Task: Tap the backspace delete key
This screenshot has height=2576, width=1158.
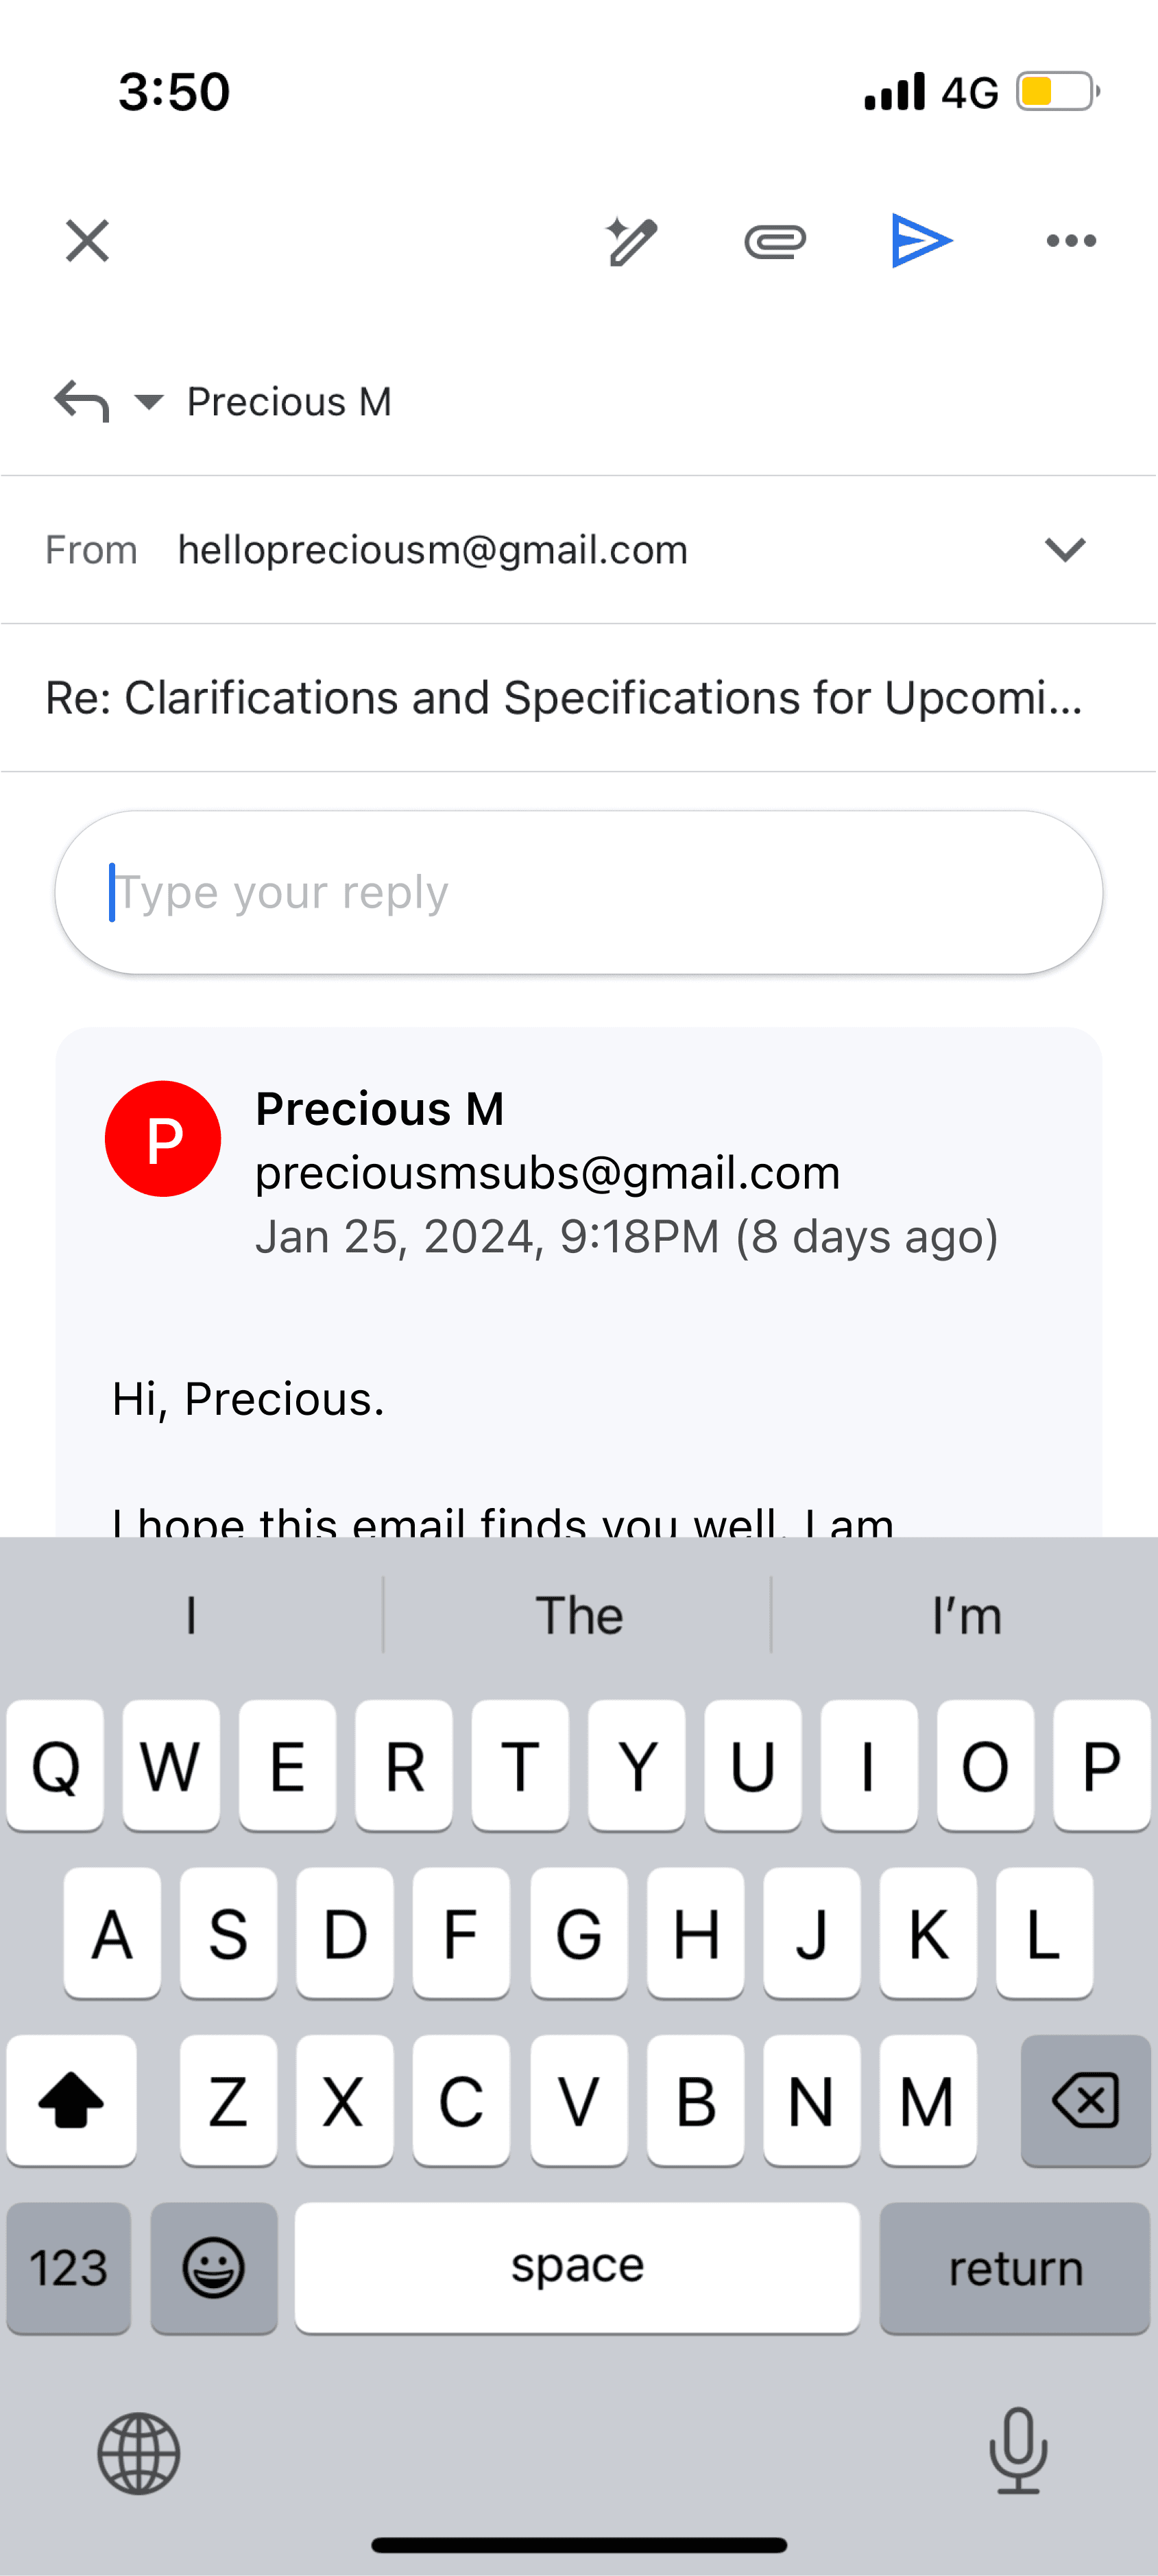Action: (1085, 2100)
